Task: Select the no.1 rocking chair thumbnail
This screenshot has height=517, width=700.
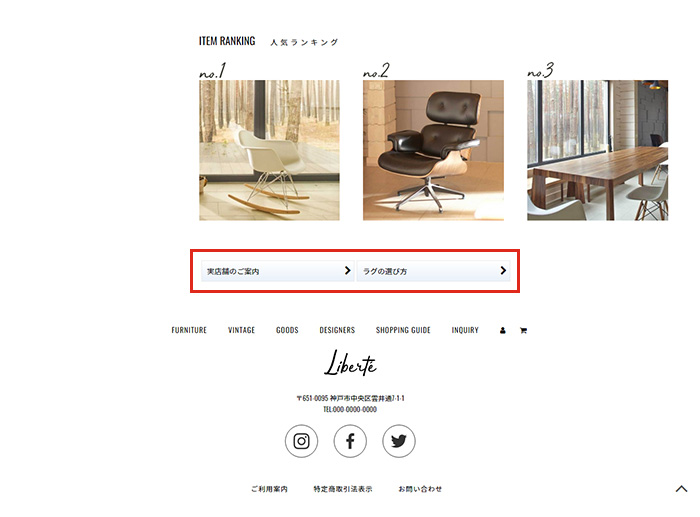Action: pyautogui.click(x=269, y=150)
